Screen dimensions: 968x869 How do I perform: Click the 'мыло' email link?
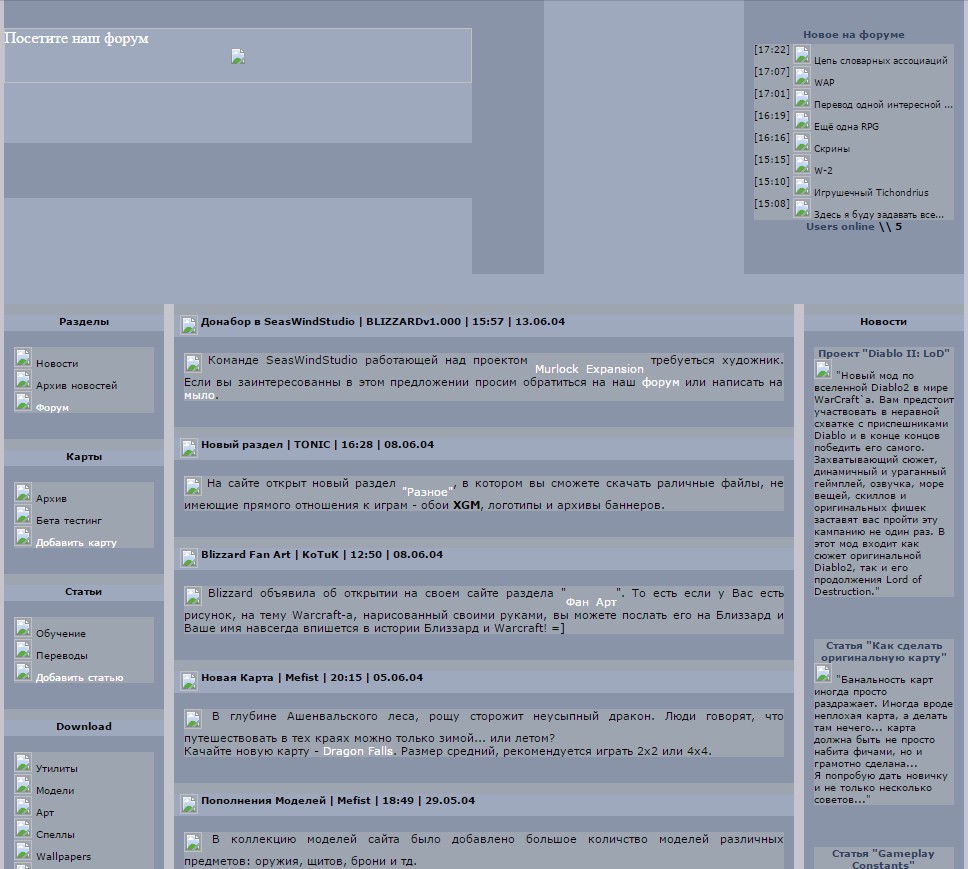click(199, 396)
